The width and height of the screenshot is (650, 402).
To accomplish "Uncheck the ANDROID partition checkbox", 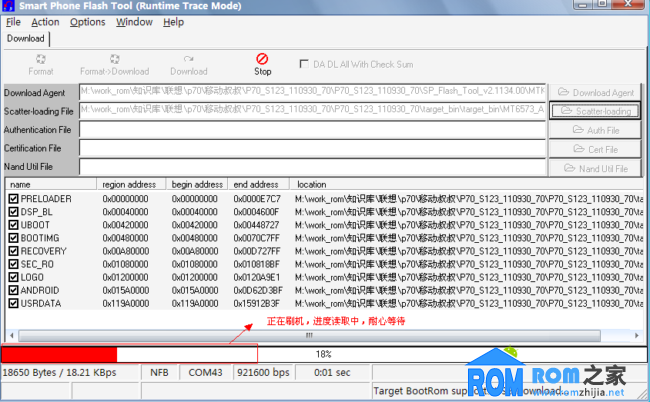I will pos(13,290).
